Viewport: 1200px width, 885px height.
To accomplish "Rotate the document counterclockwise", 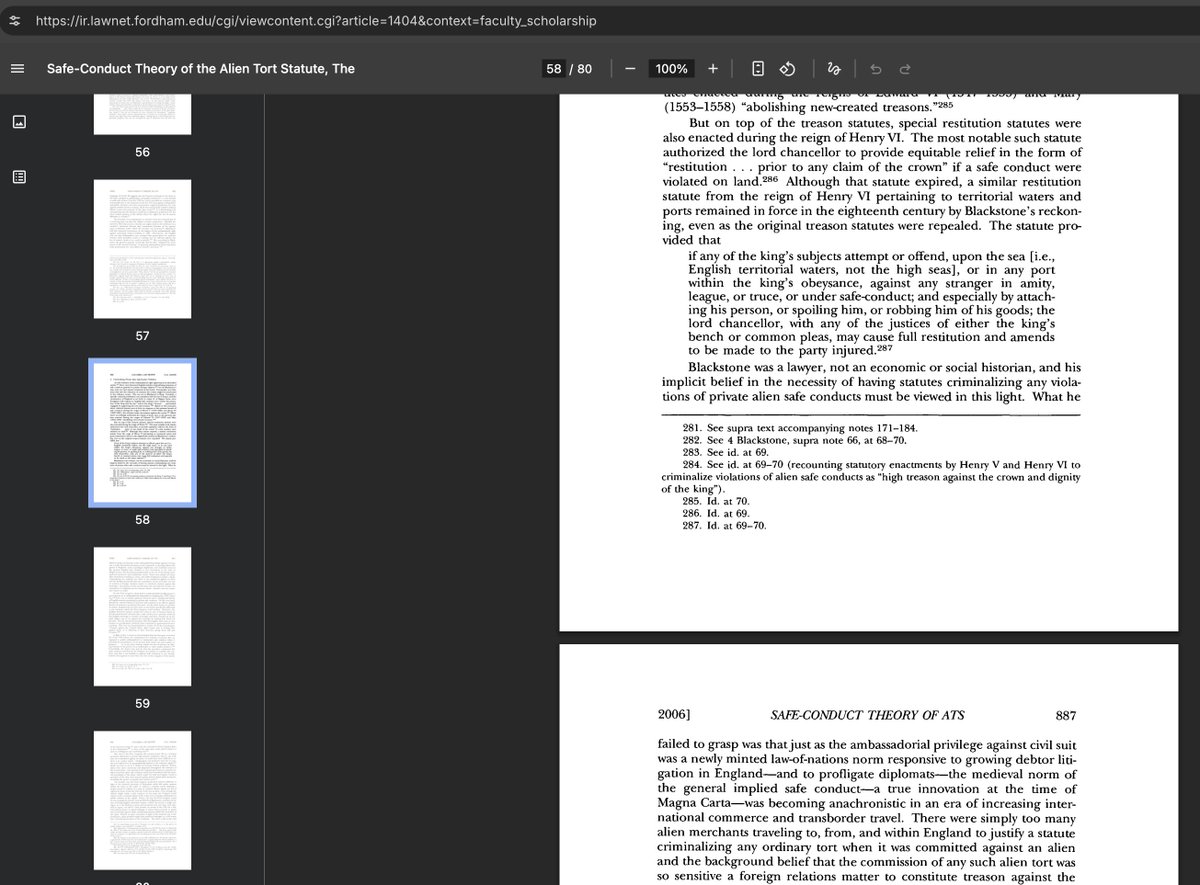I will [x=787, y=69].
